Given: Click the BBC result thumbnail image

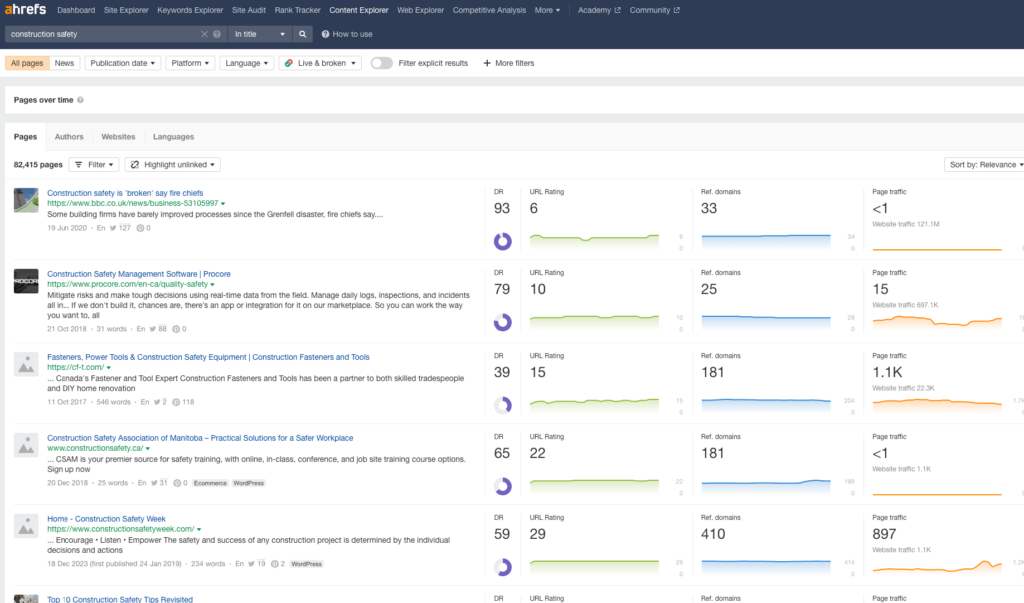Looking at the screenshot, I should 26,199.
